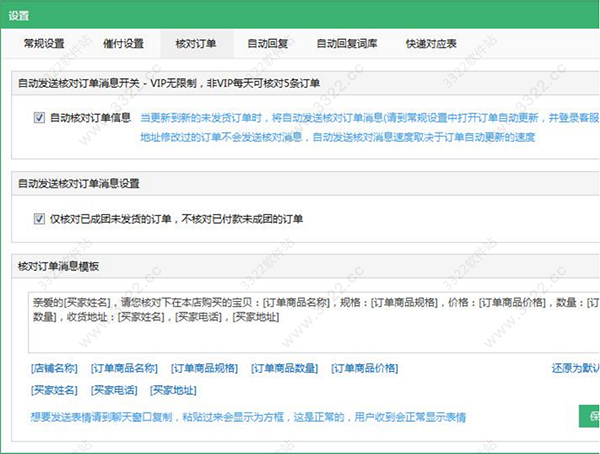
Task: Insert the [买家电话] placeholder link
Action: coord(114,390)
